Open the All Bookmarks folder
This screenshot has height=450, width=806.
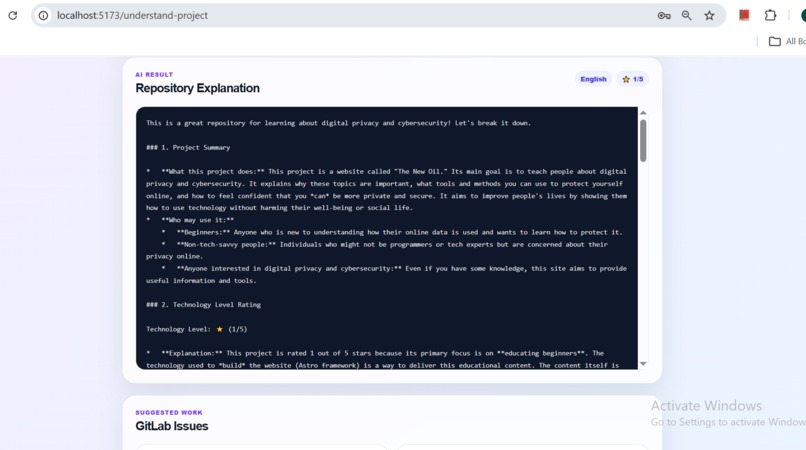click(787, 41)
